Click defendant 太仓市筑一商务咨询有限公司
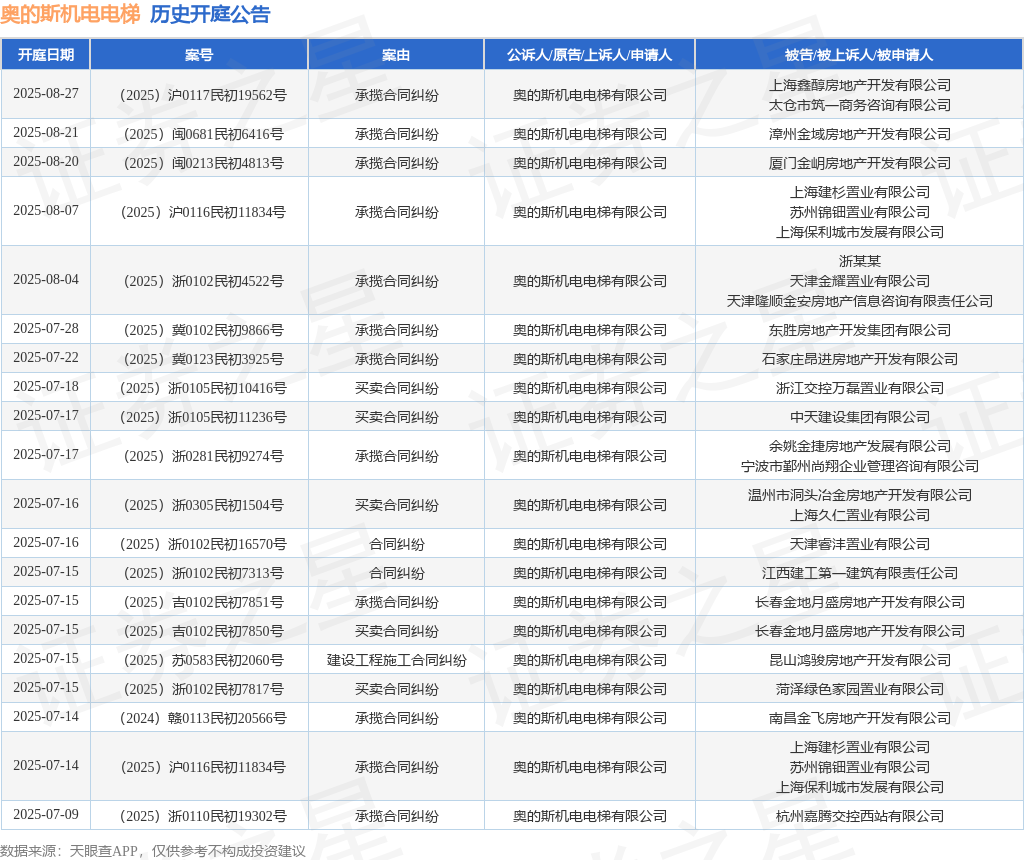This screenshot has width=1024, height=860. click(x=859, y=105)
